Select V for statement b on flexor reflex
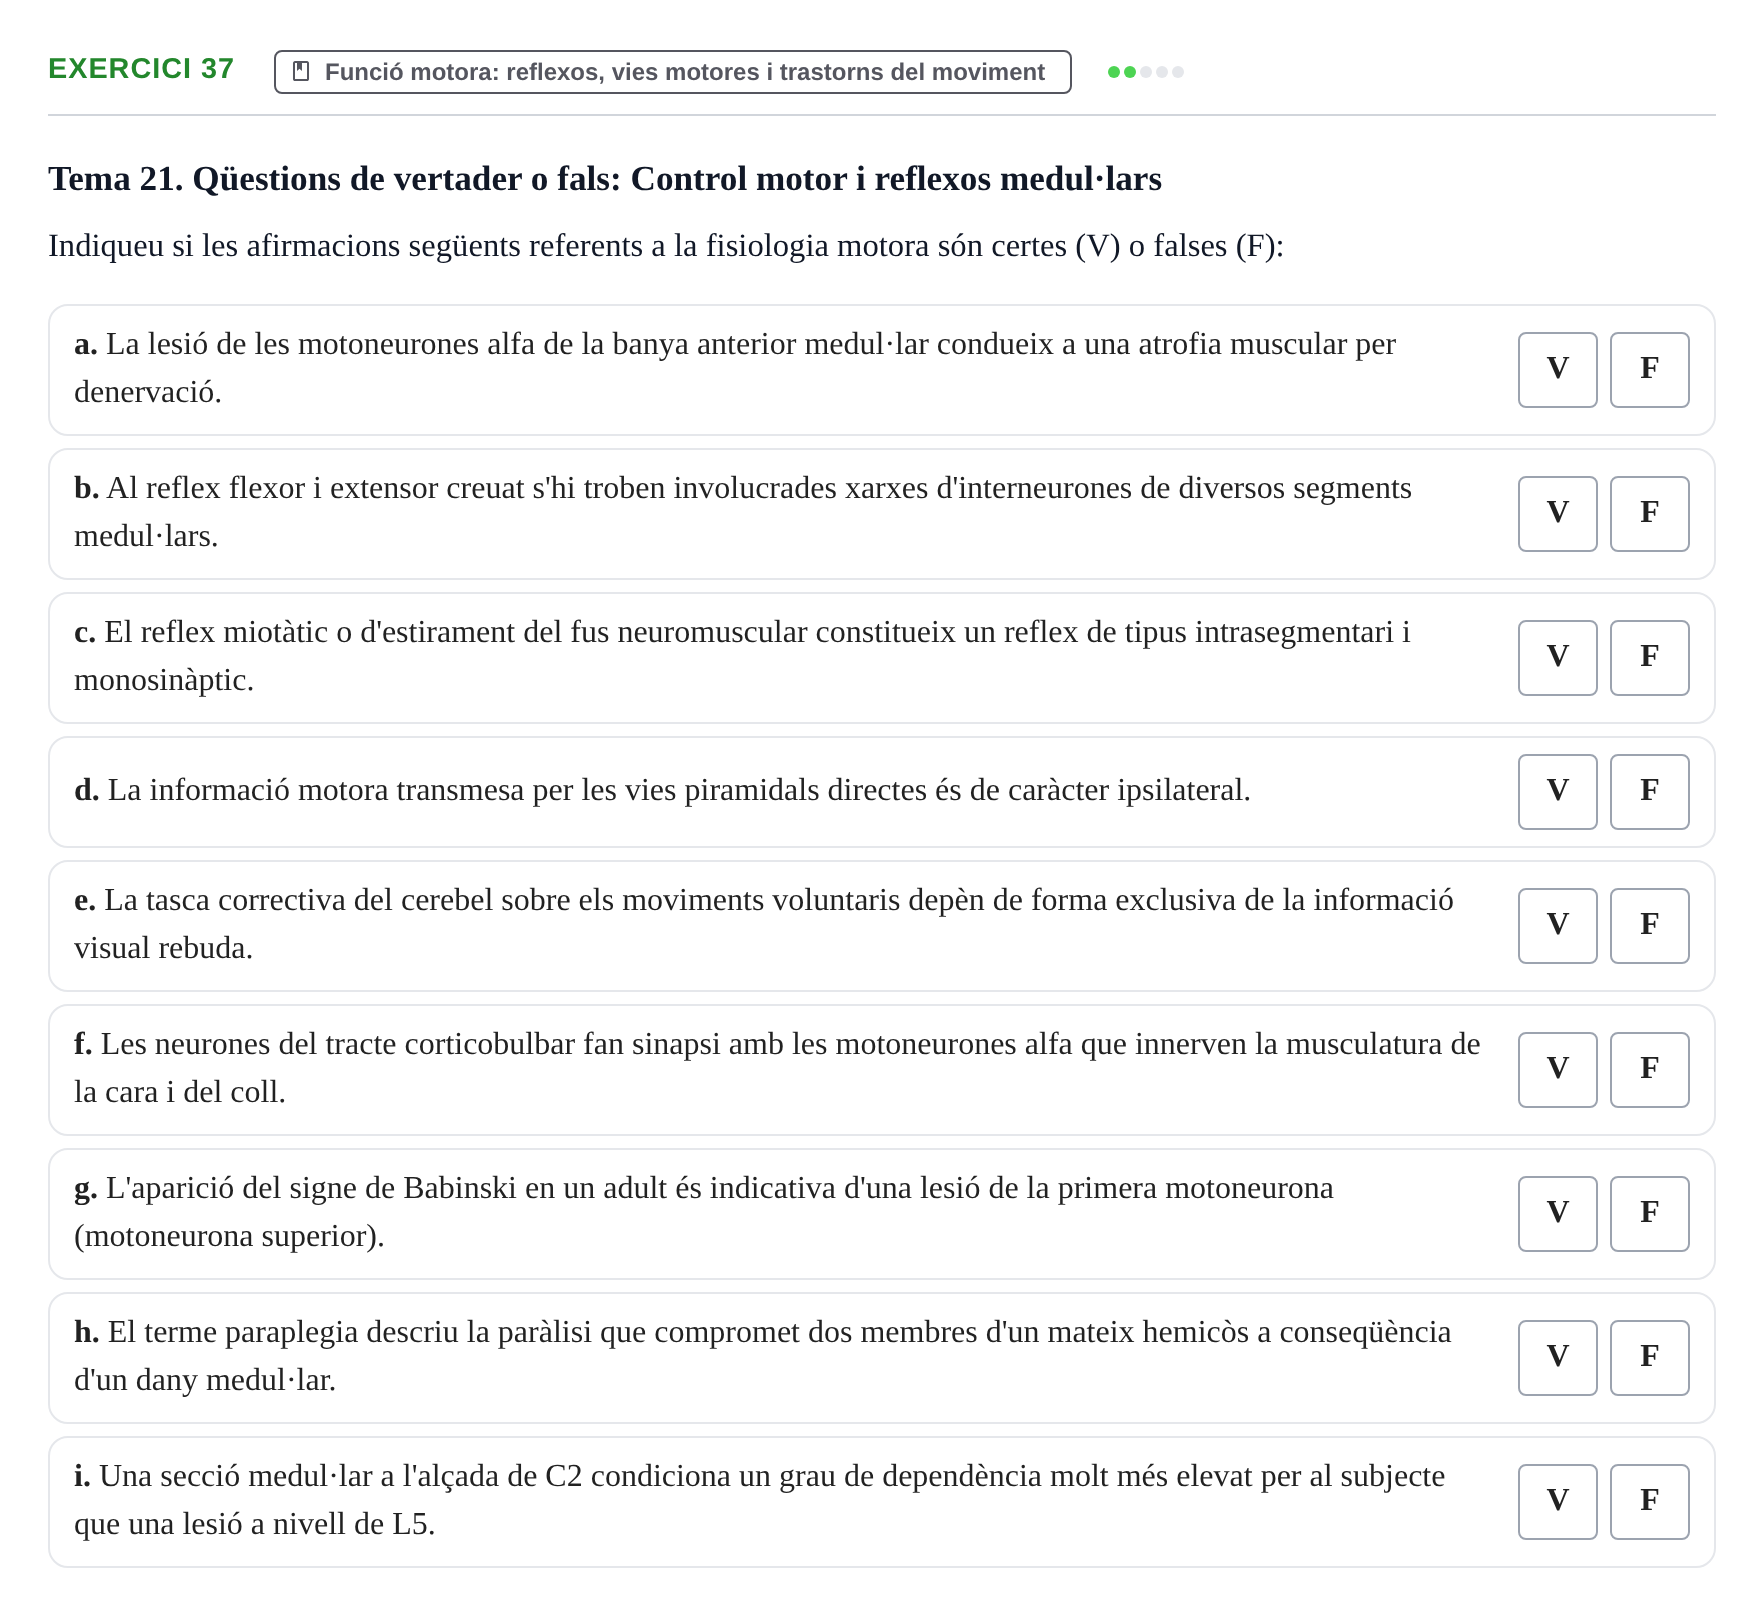Screen dimensions: 1764x1616 pos(1557,514)
